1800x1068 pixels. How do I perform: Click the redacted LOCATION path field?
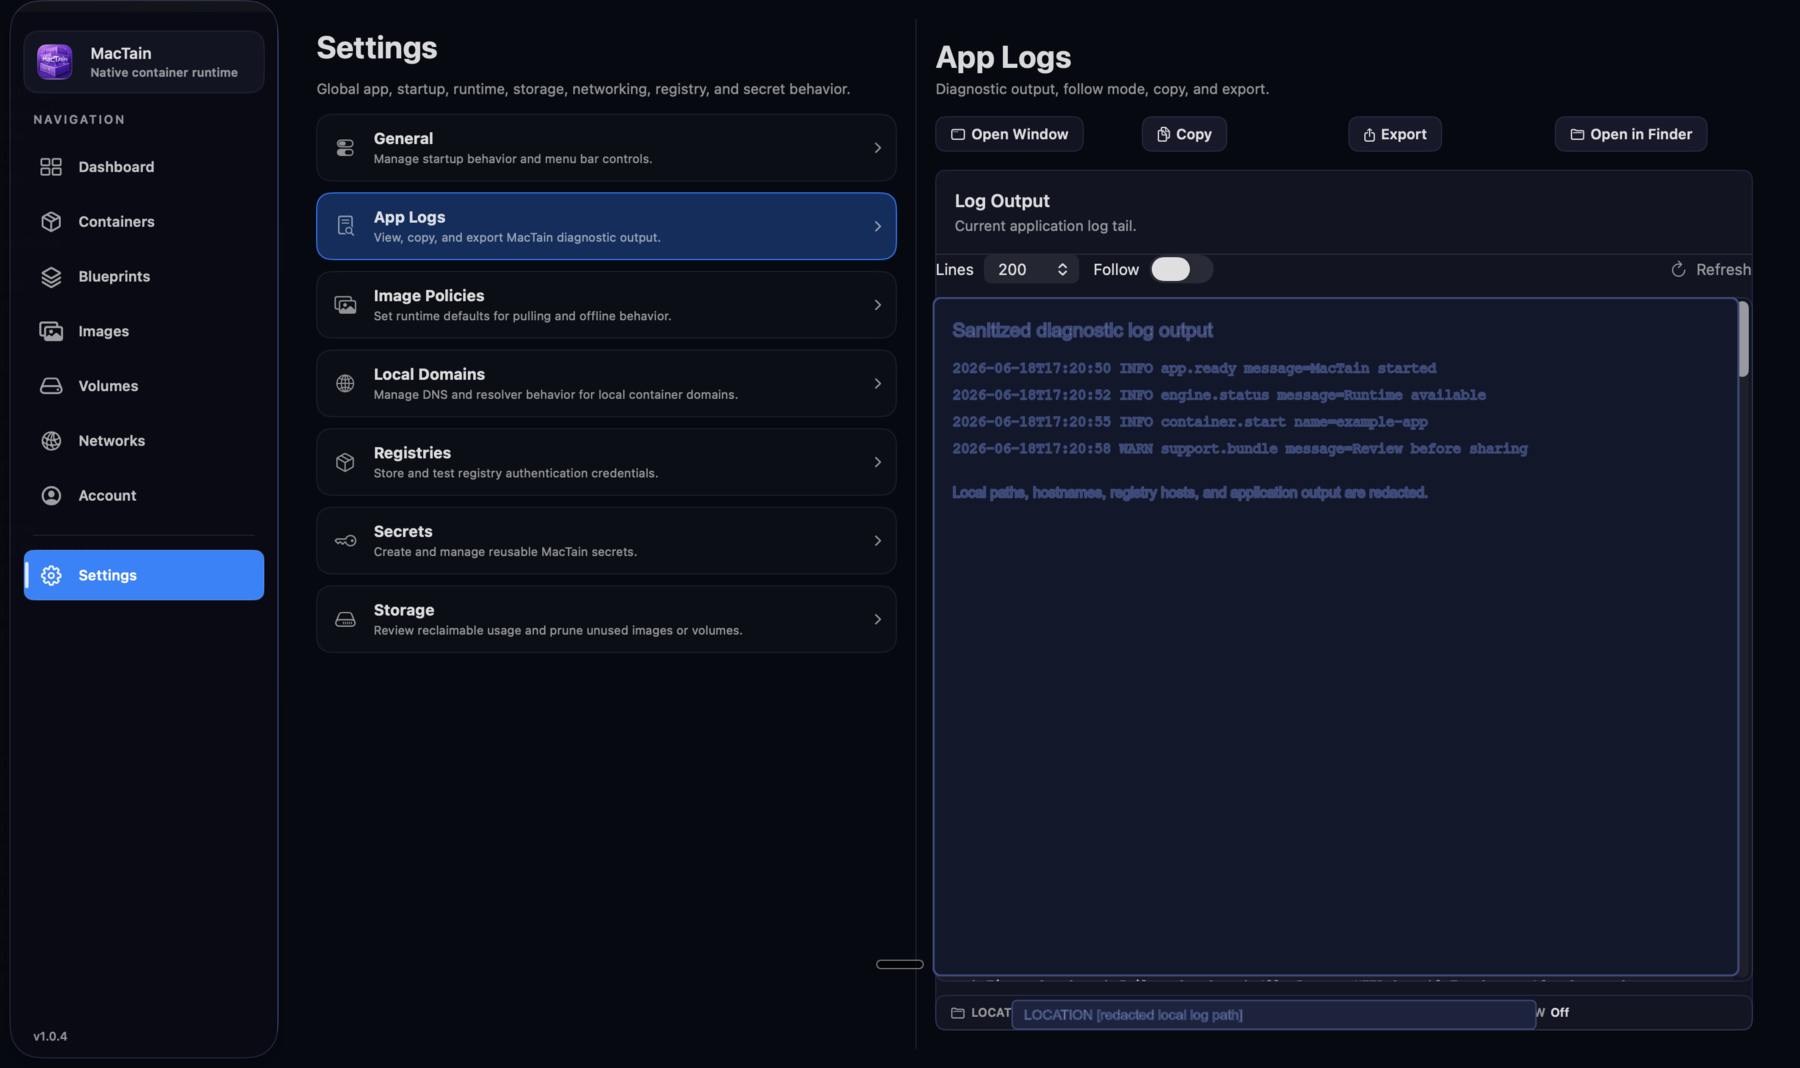click(x=1274, y=1014)
